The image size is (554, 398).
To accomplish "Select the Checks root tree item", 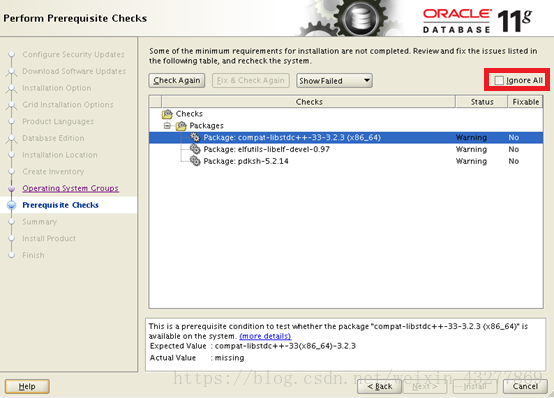I will (x=189, y=114).
